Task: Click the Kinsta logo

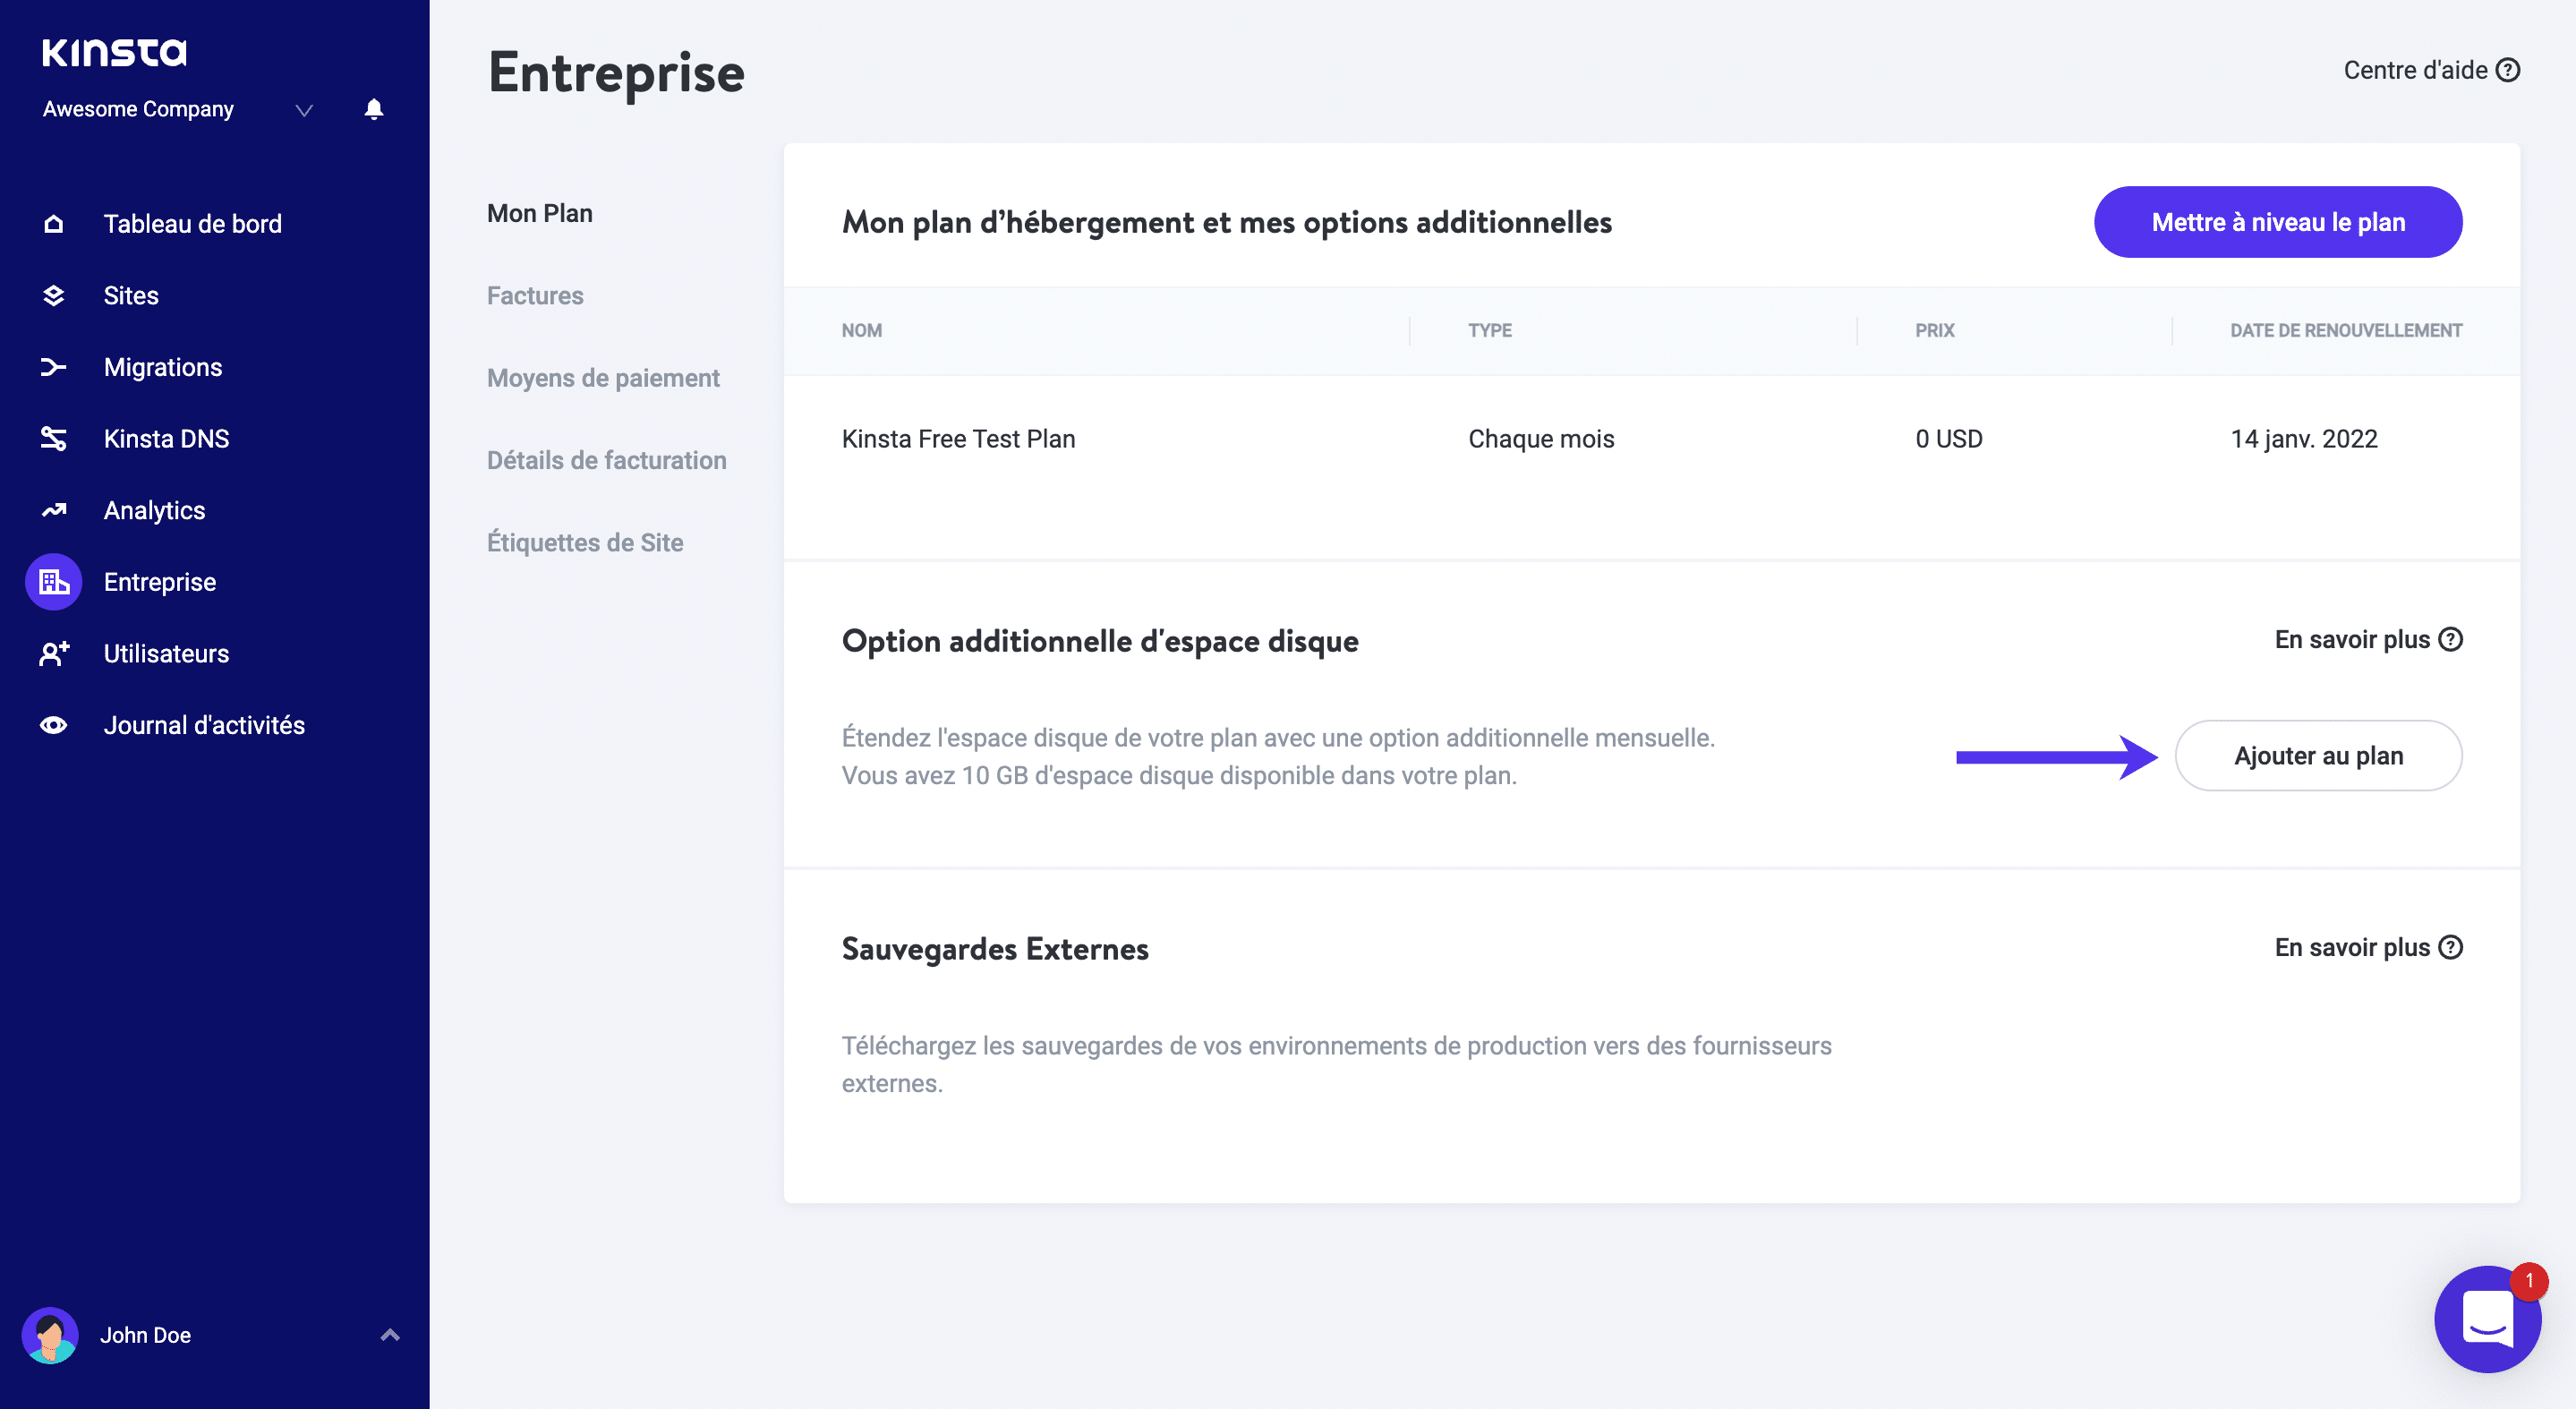Action: click(x=113, y=52)
